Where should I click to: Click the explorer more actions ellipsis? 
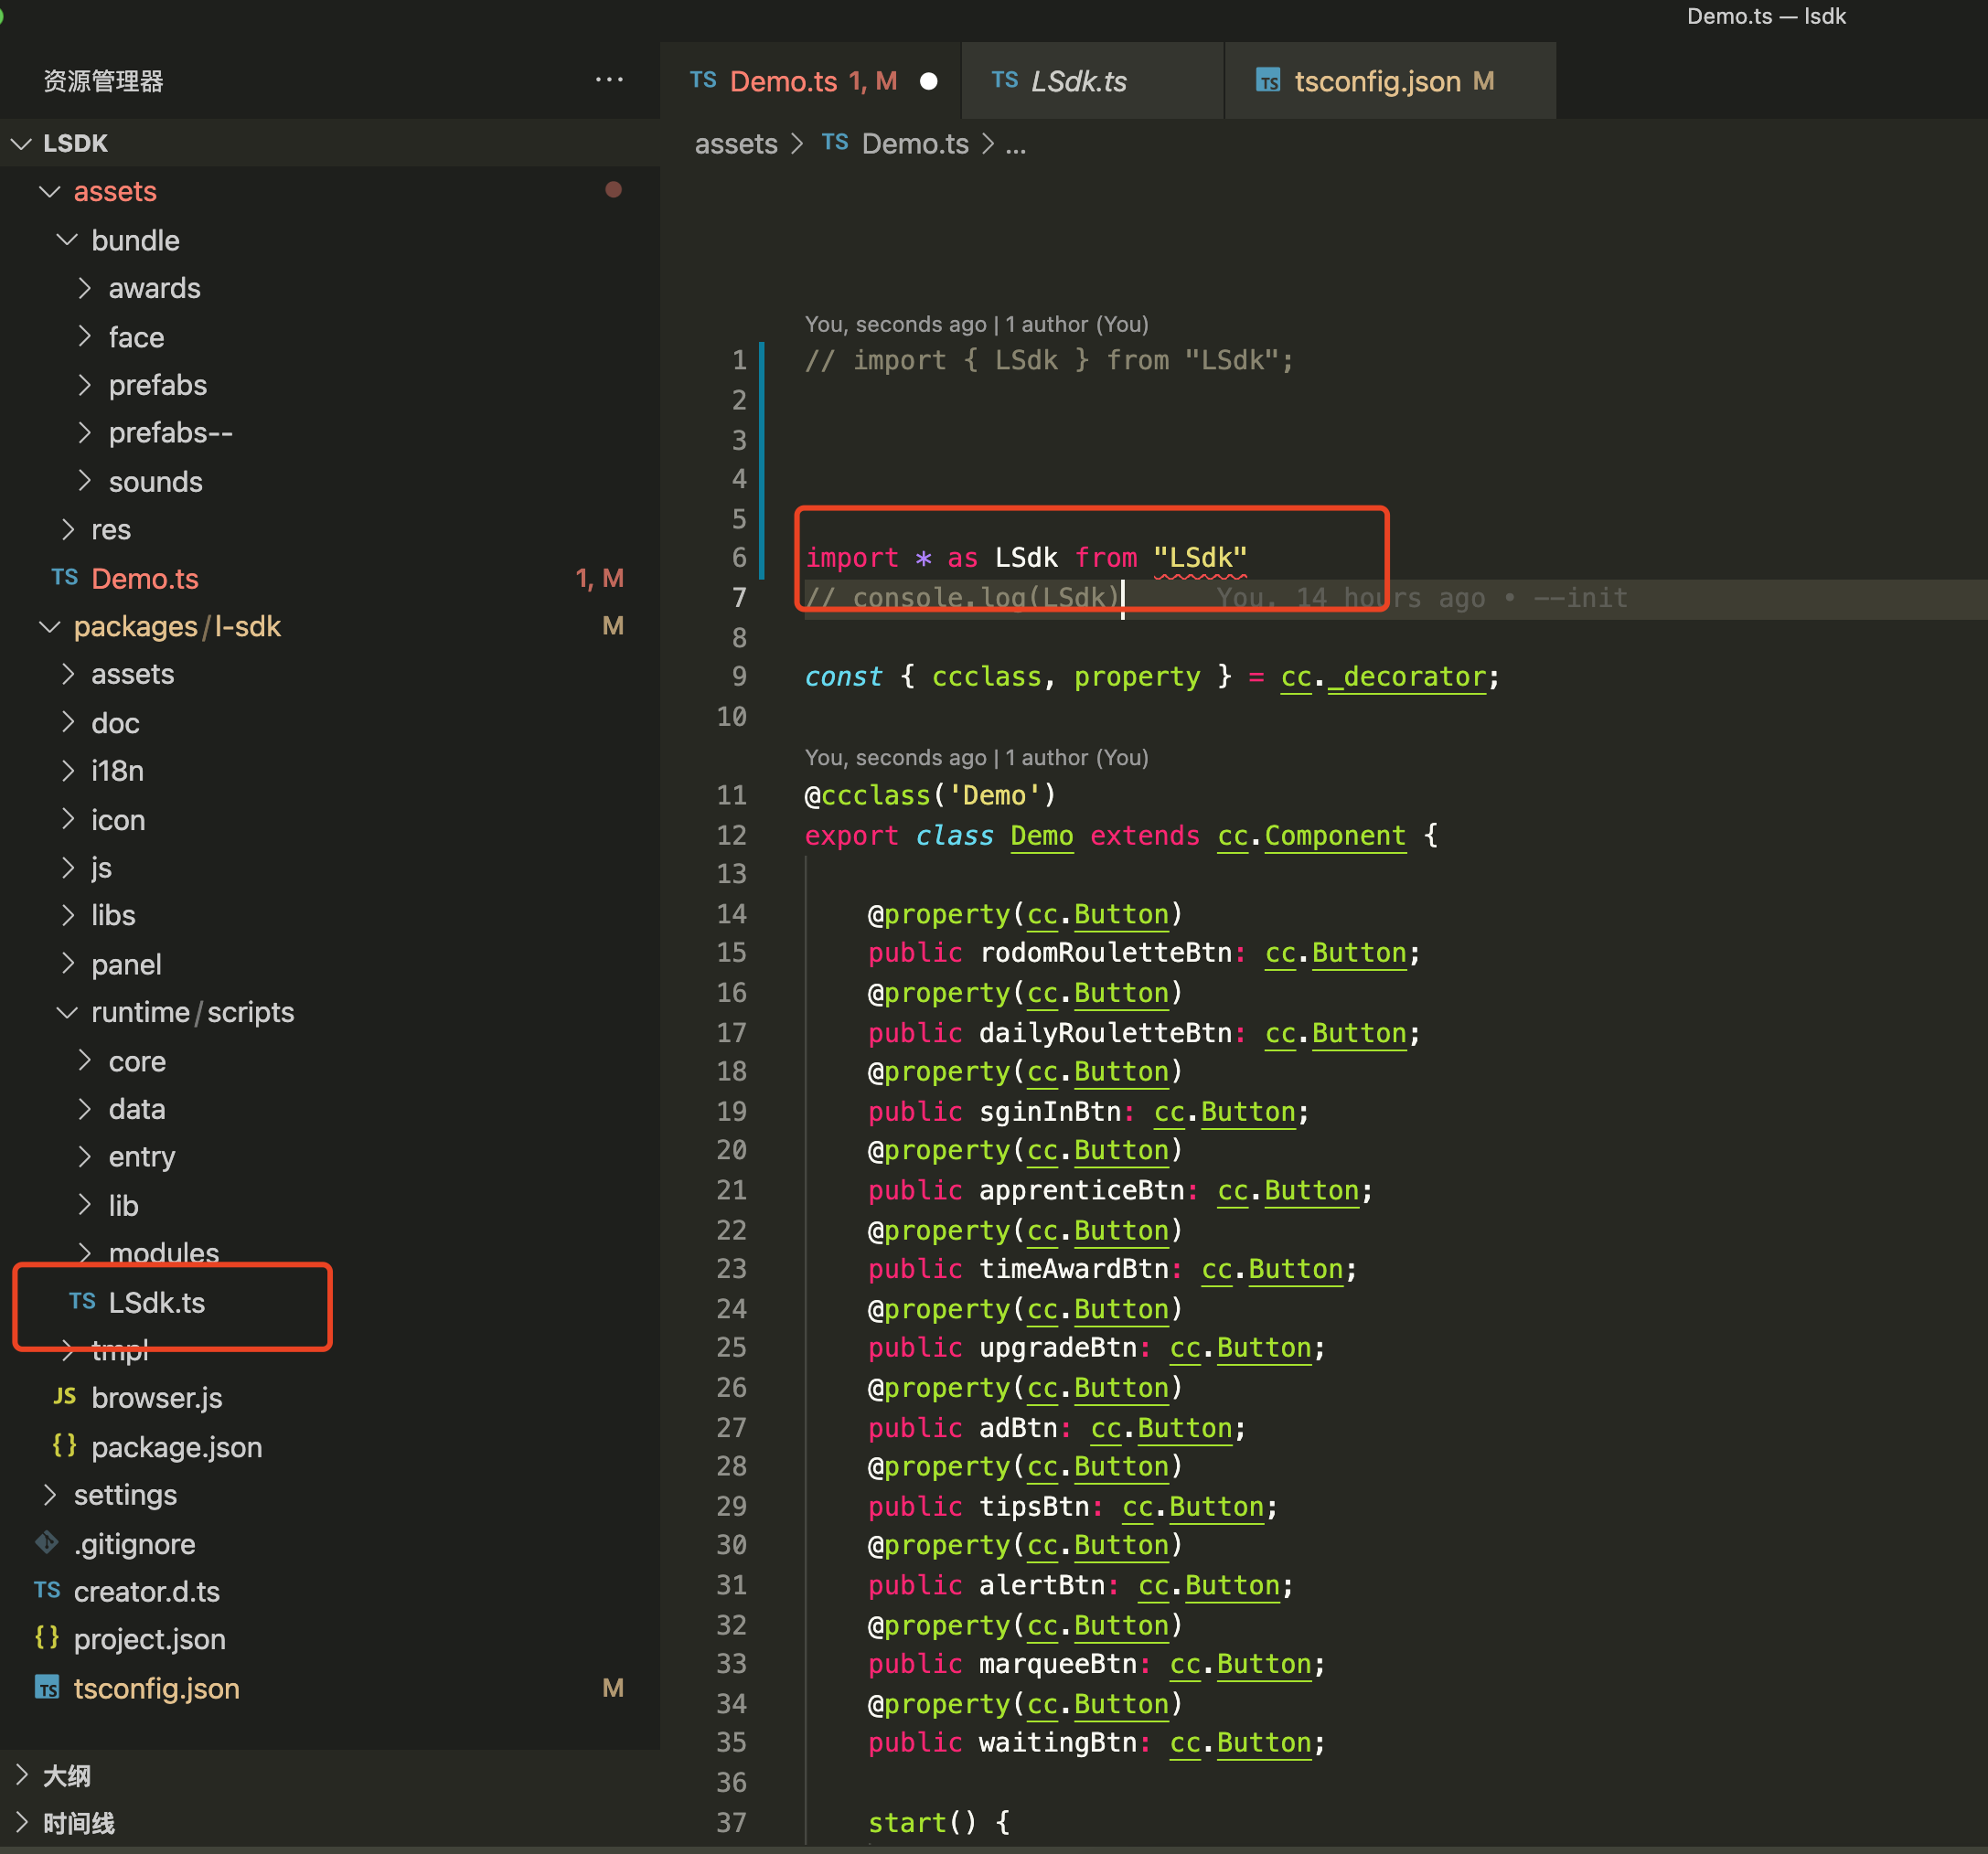(609, 80)
